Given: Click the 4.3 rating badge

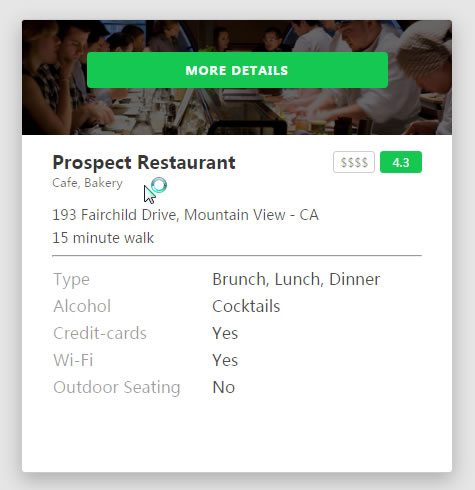Looking at the screenshot, I should pos(401,162).
